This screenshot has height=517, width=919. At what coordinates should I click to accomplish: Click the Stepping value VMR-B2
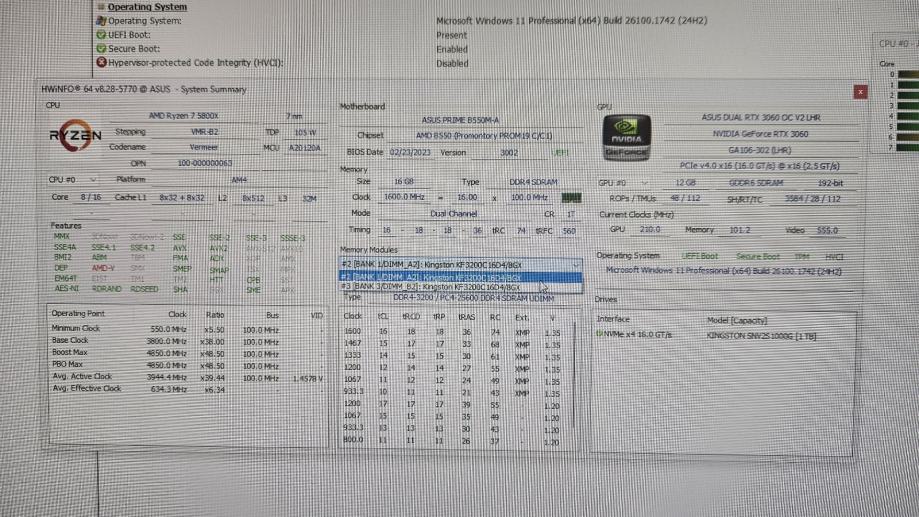click(x=204, y=132)
